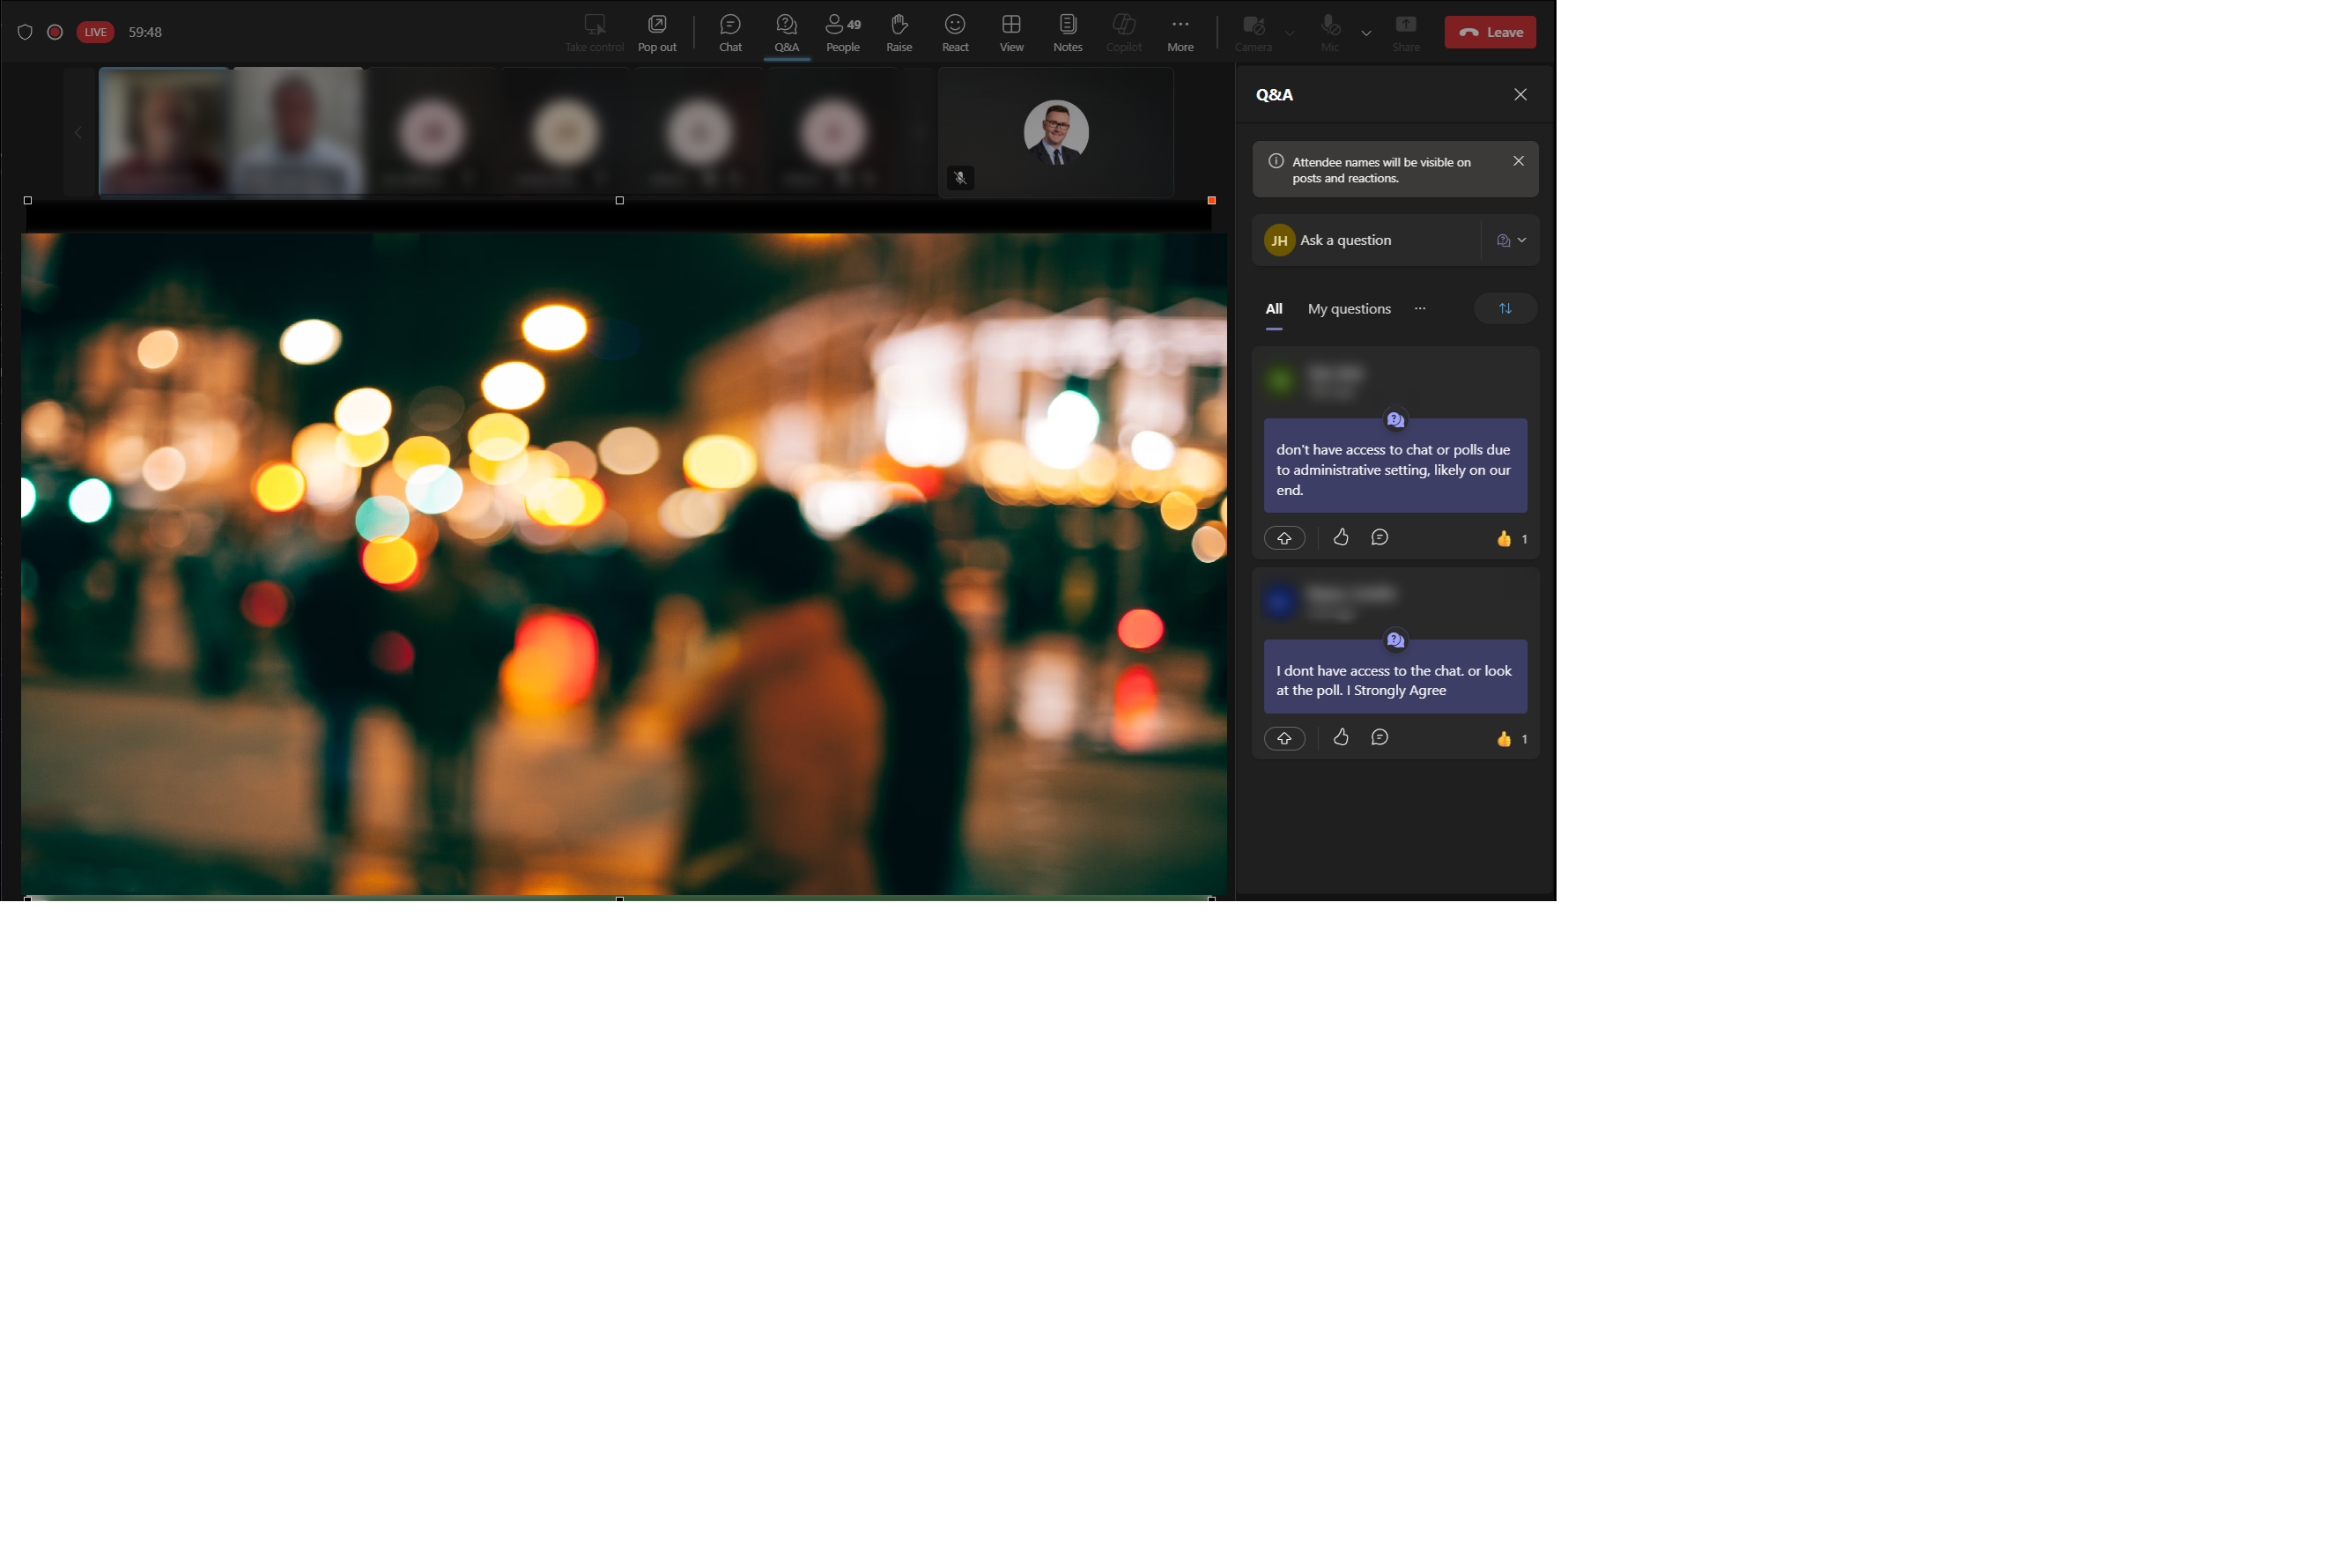This screenshot has width=2352, height=1568.
Task: Open the question type dropdown
Action: [x=1511, y=240]
